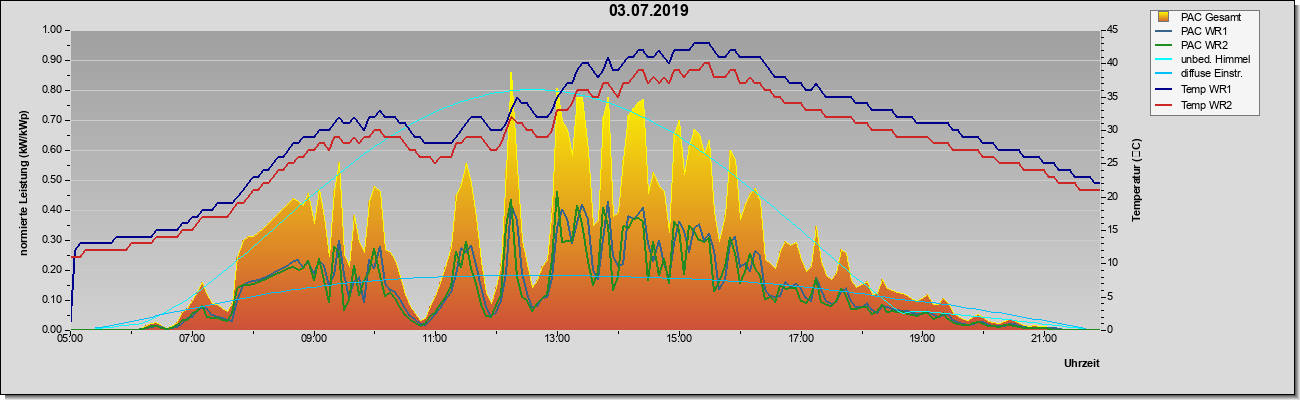Image resolution: width=1300 pixels, height=400 pixels.
Task: Click the 07:00 time axis label
Action: click(x=191, y=340)
